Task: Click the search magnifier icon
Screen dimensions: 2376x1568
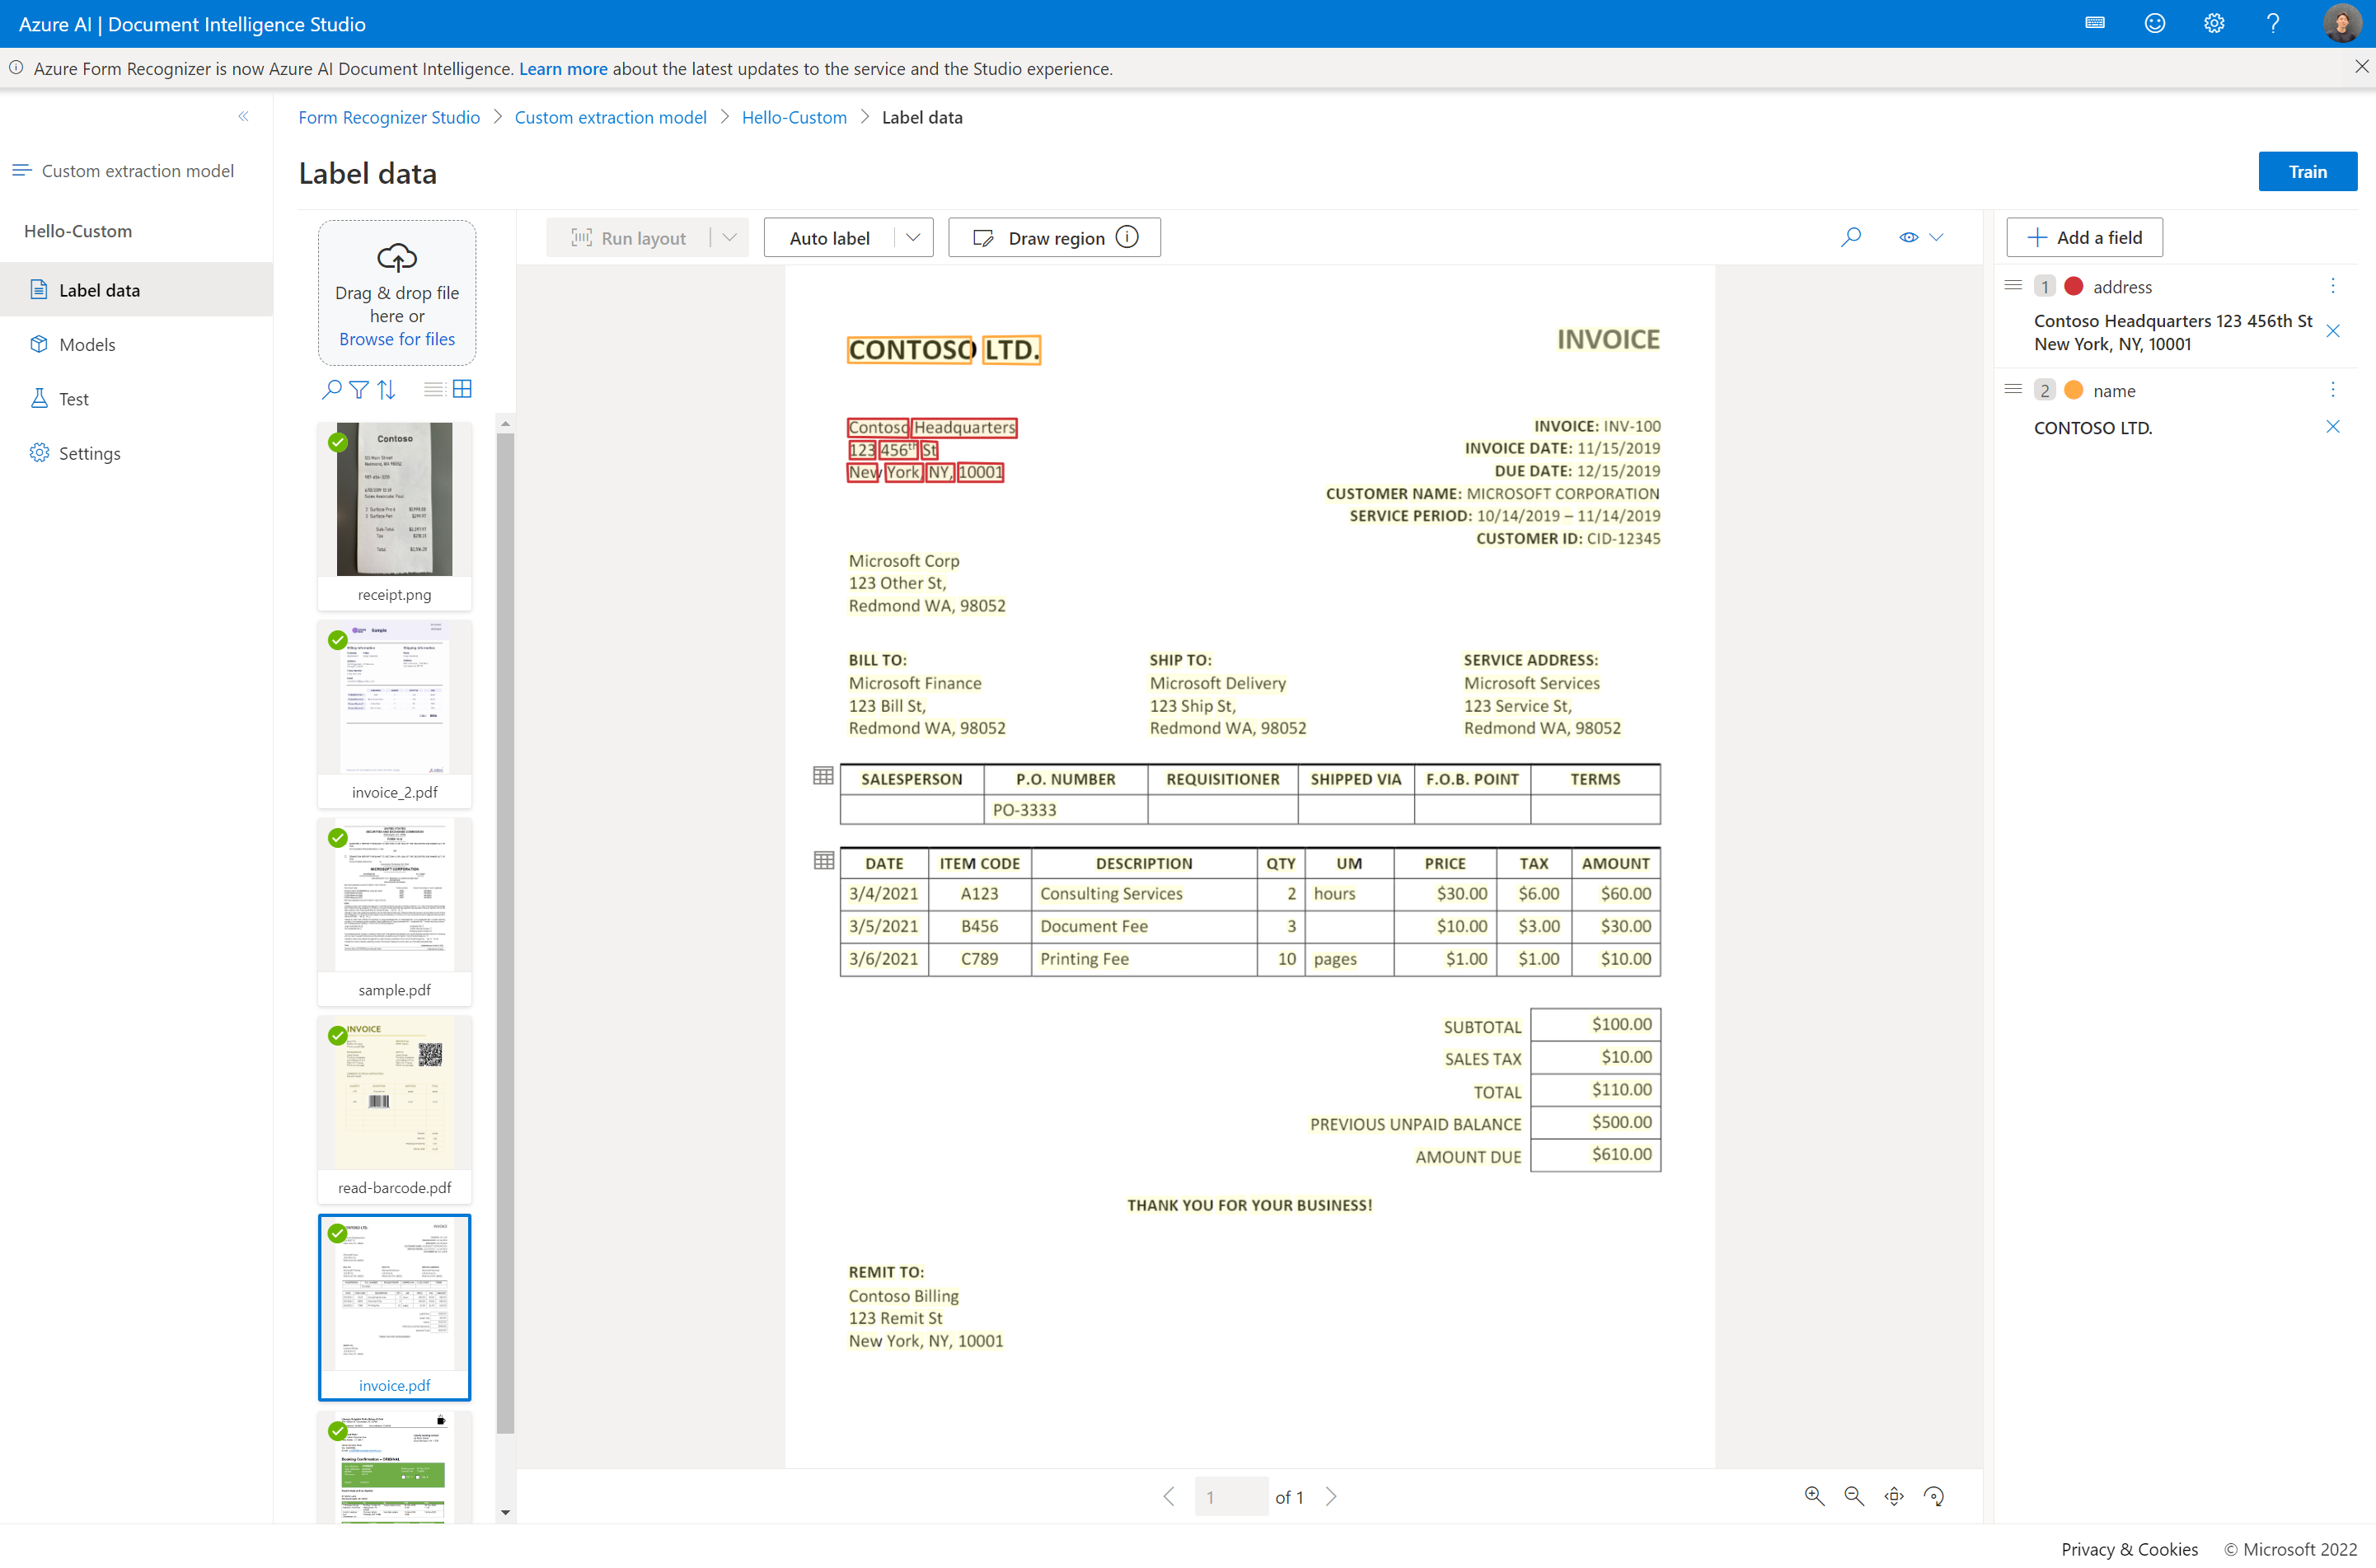Action: [1849, 236]
